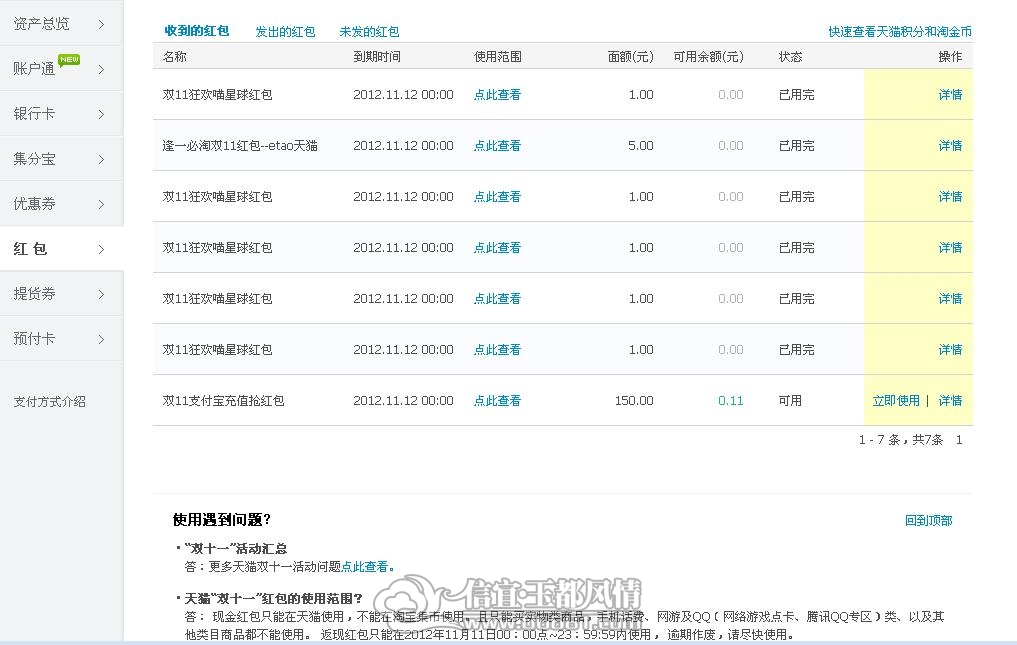Switch to the 收到的红包 tab
This screenshot has height=645, width=1017.
point(197,30)
